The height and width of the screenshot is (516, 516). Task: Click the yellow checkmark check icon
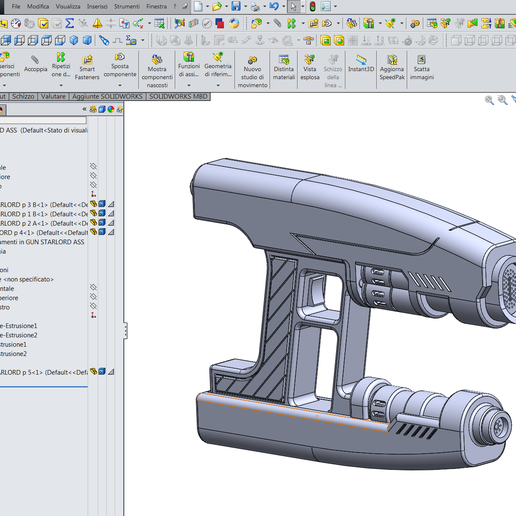point(43,23)
